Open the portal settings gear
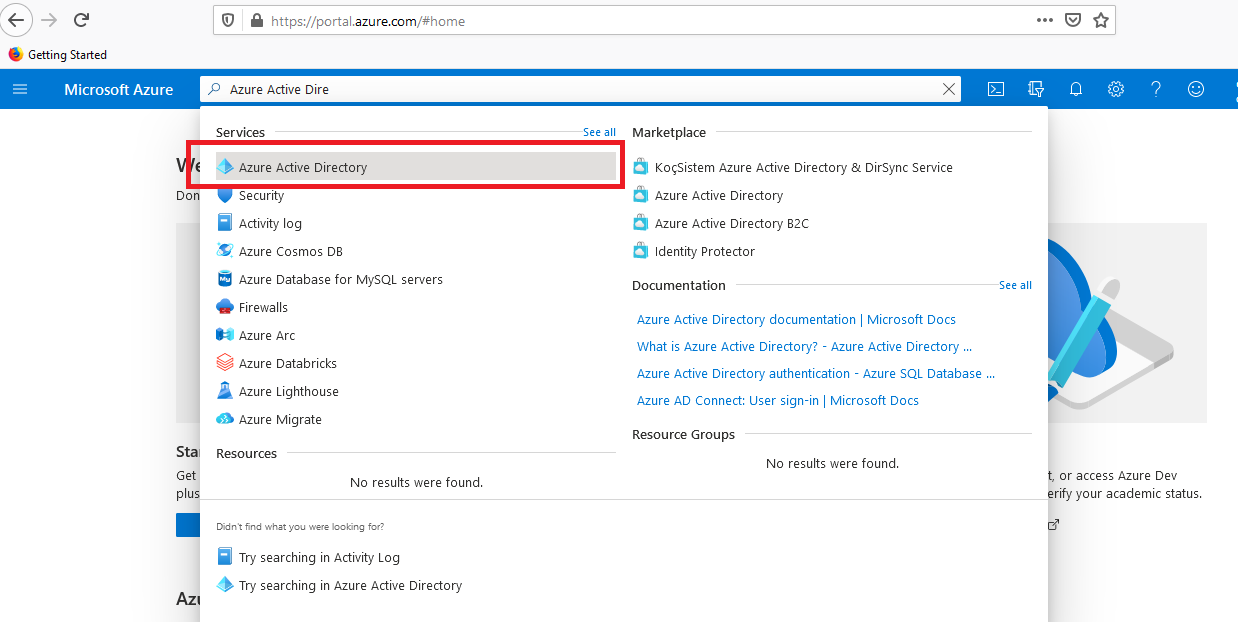Viewport: 1238px width, 622px height. [x=1116, y=89]
